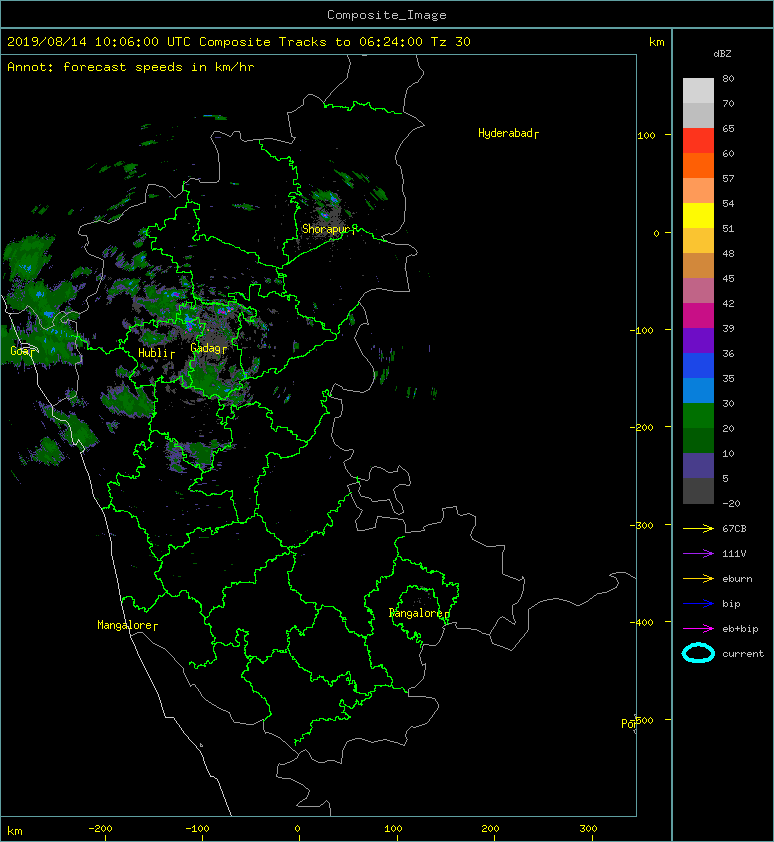Select the bright green swatch between 30 and 20
774x842 pixels.
(698, 416)
